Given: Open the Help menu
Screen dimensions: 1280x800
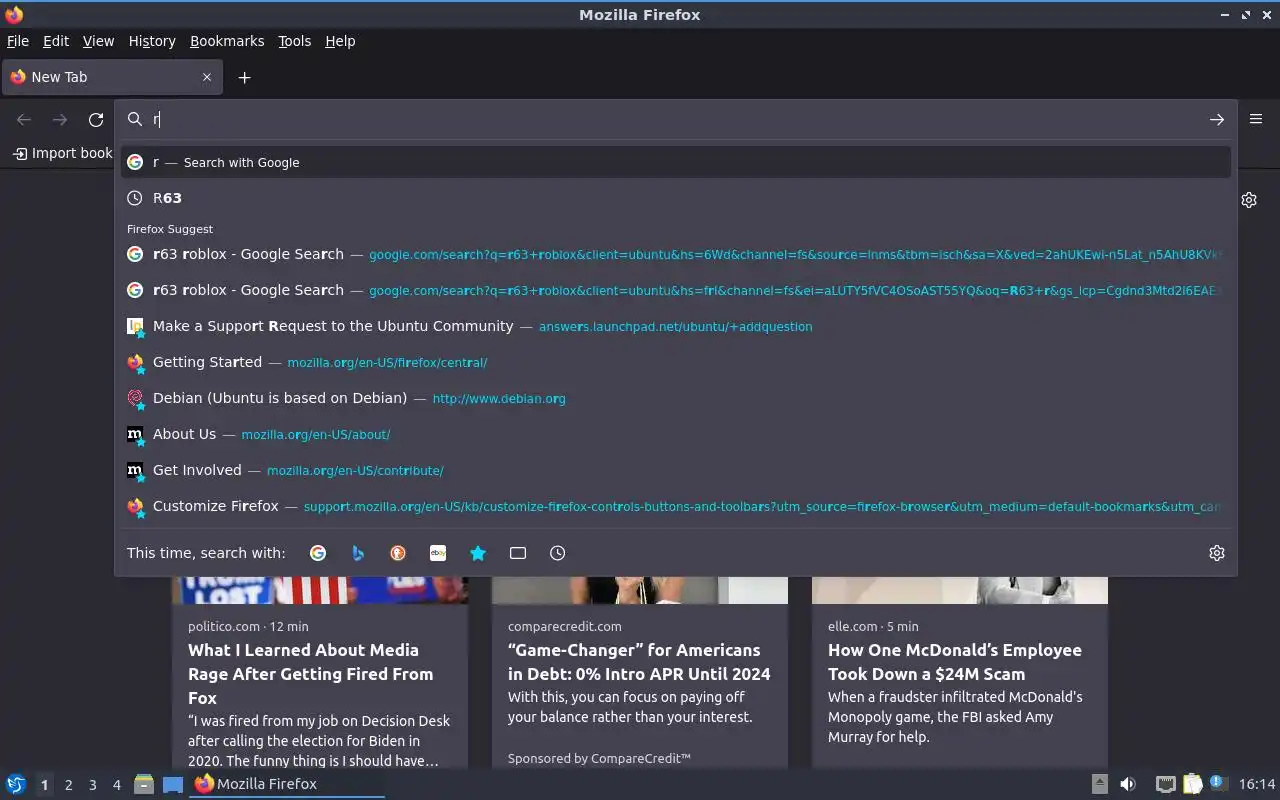Looking at the screenshot, I should 340,41.
